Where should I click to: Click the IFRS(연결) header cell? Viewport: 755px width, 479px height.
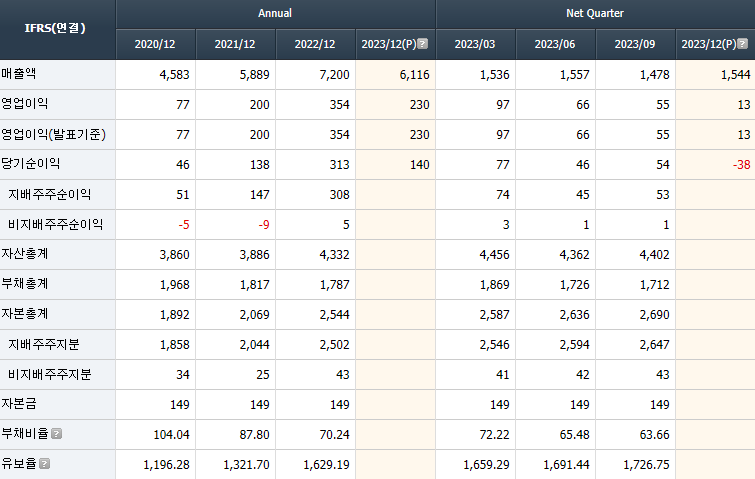pos(57,29)
